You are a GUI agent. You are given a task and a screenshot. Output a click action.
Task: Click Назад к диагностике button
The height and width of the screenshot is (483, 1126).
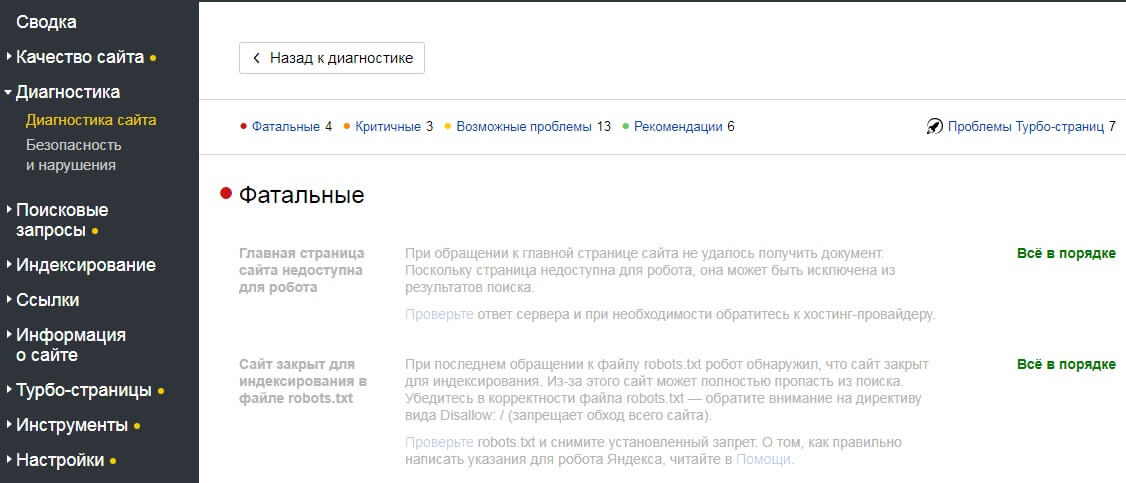click(x=332, y=58)
